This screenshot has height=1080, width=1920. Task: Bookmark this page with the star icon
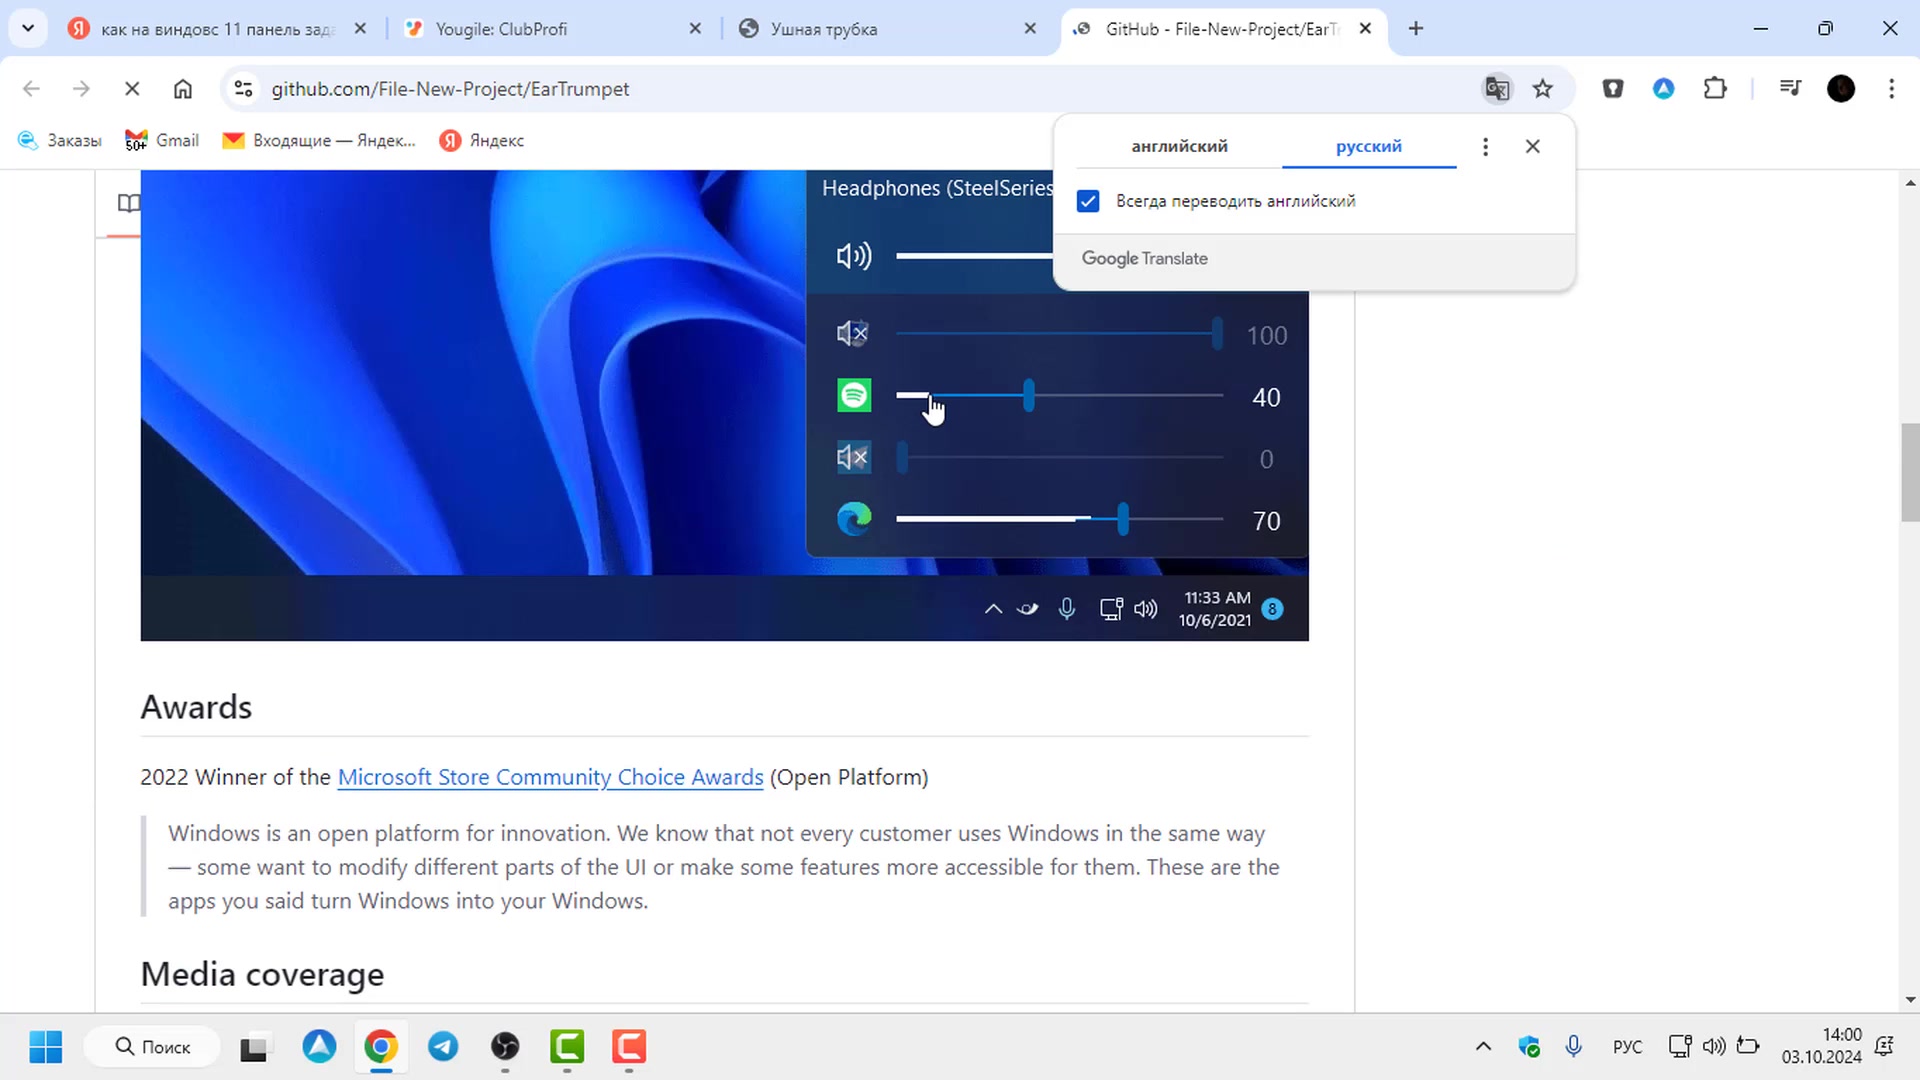point(1543,89)
